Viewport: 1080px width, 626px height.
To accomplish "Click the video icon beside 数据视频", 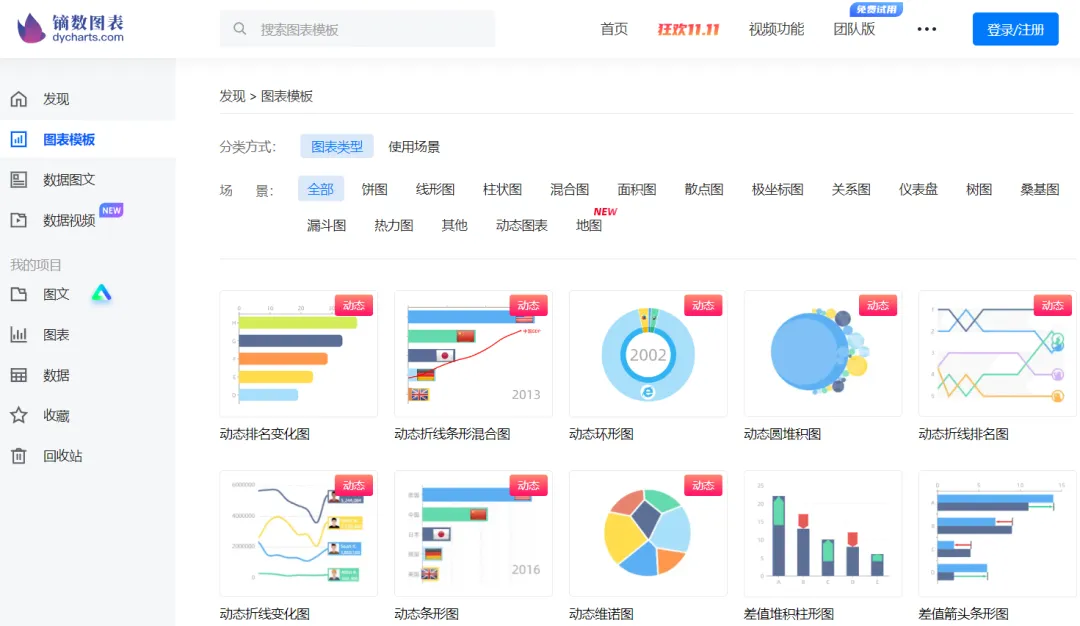I will coord(19,220).
